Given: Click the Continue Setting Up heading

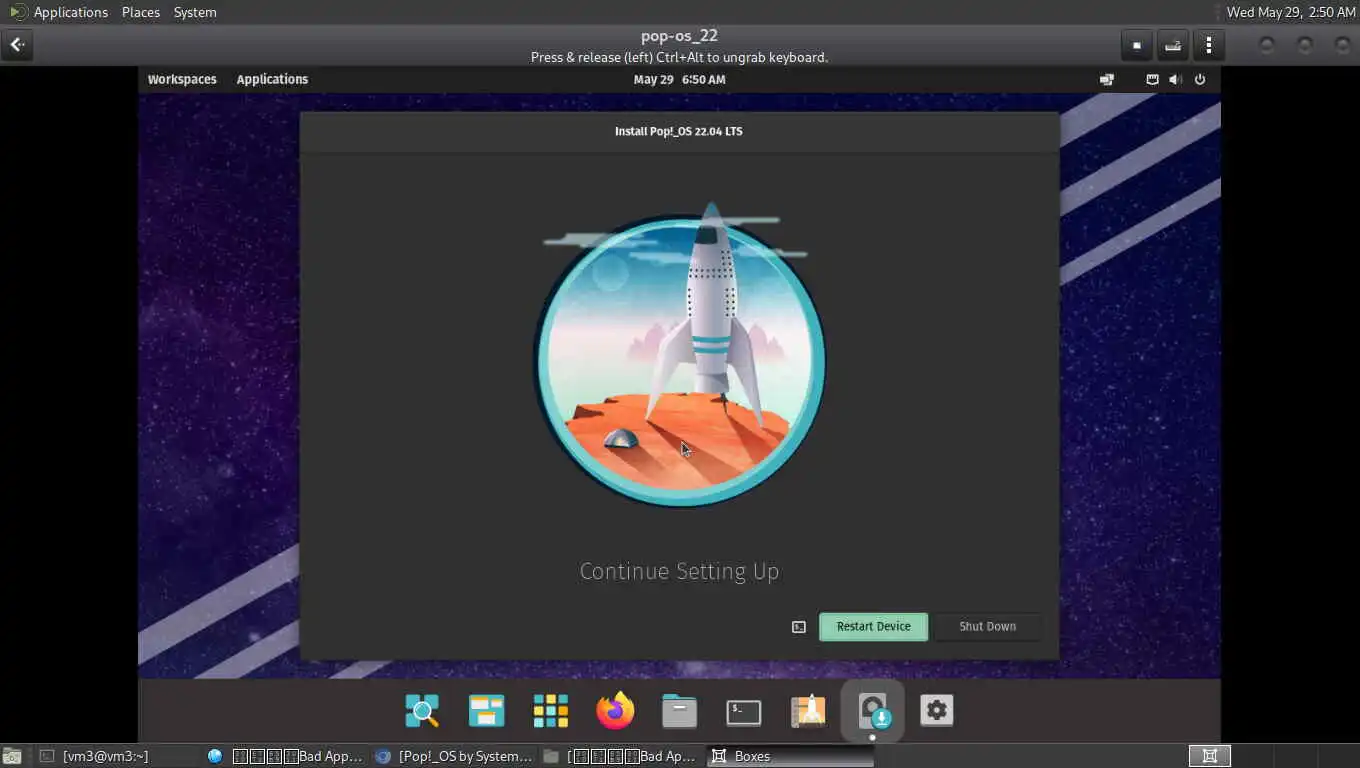Looking at the screenshot, I should tap(679, 571).
